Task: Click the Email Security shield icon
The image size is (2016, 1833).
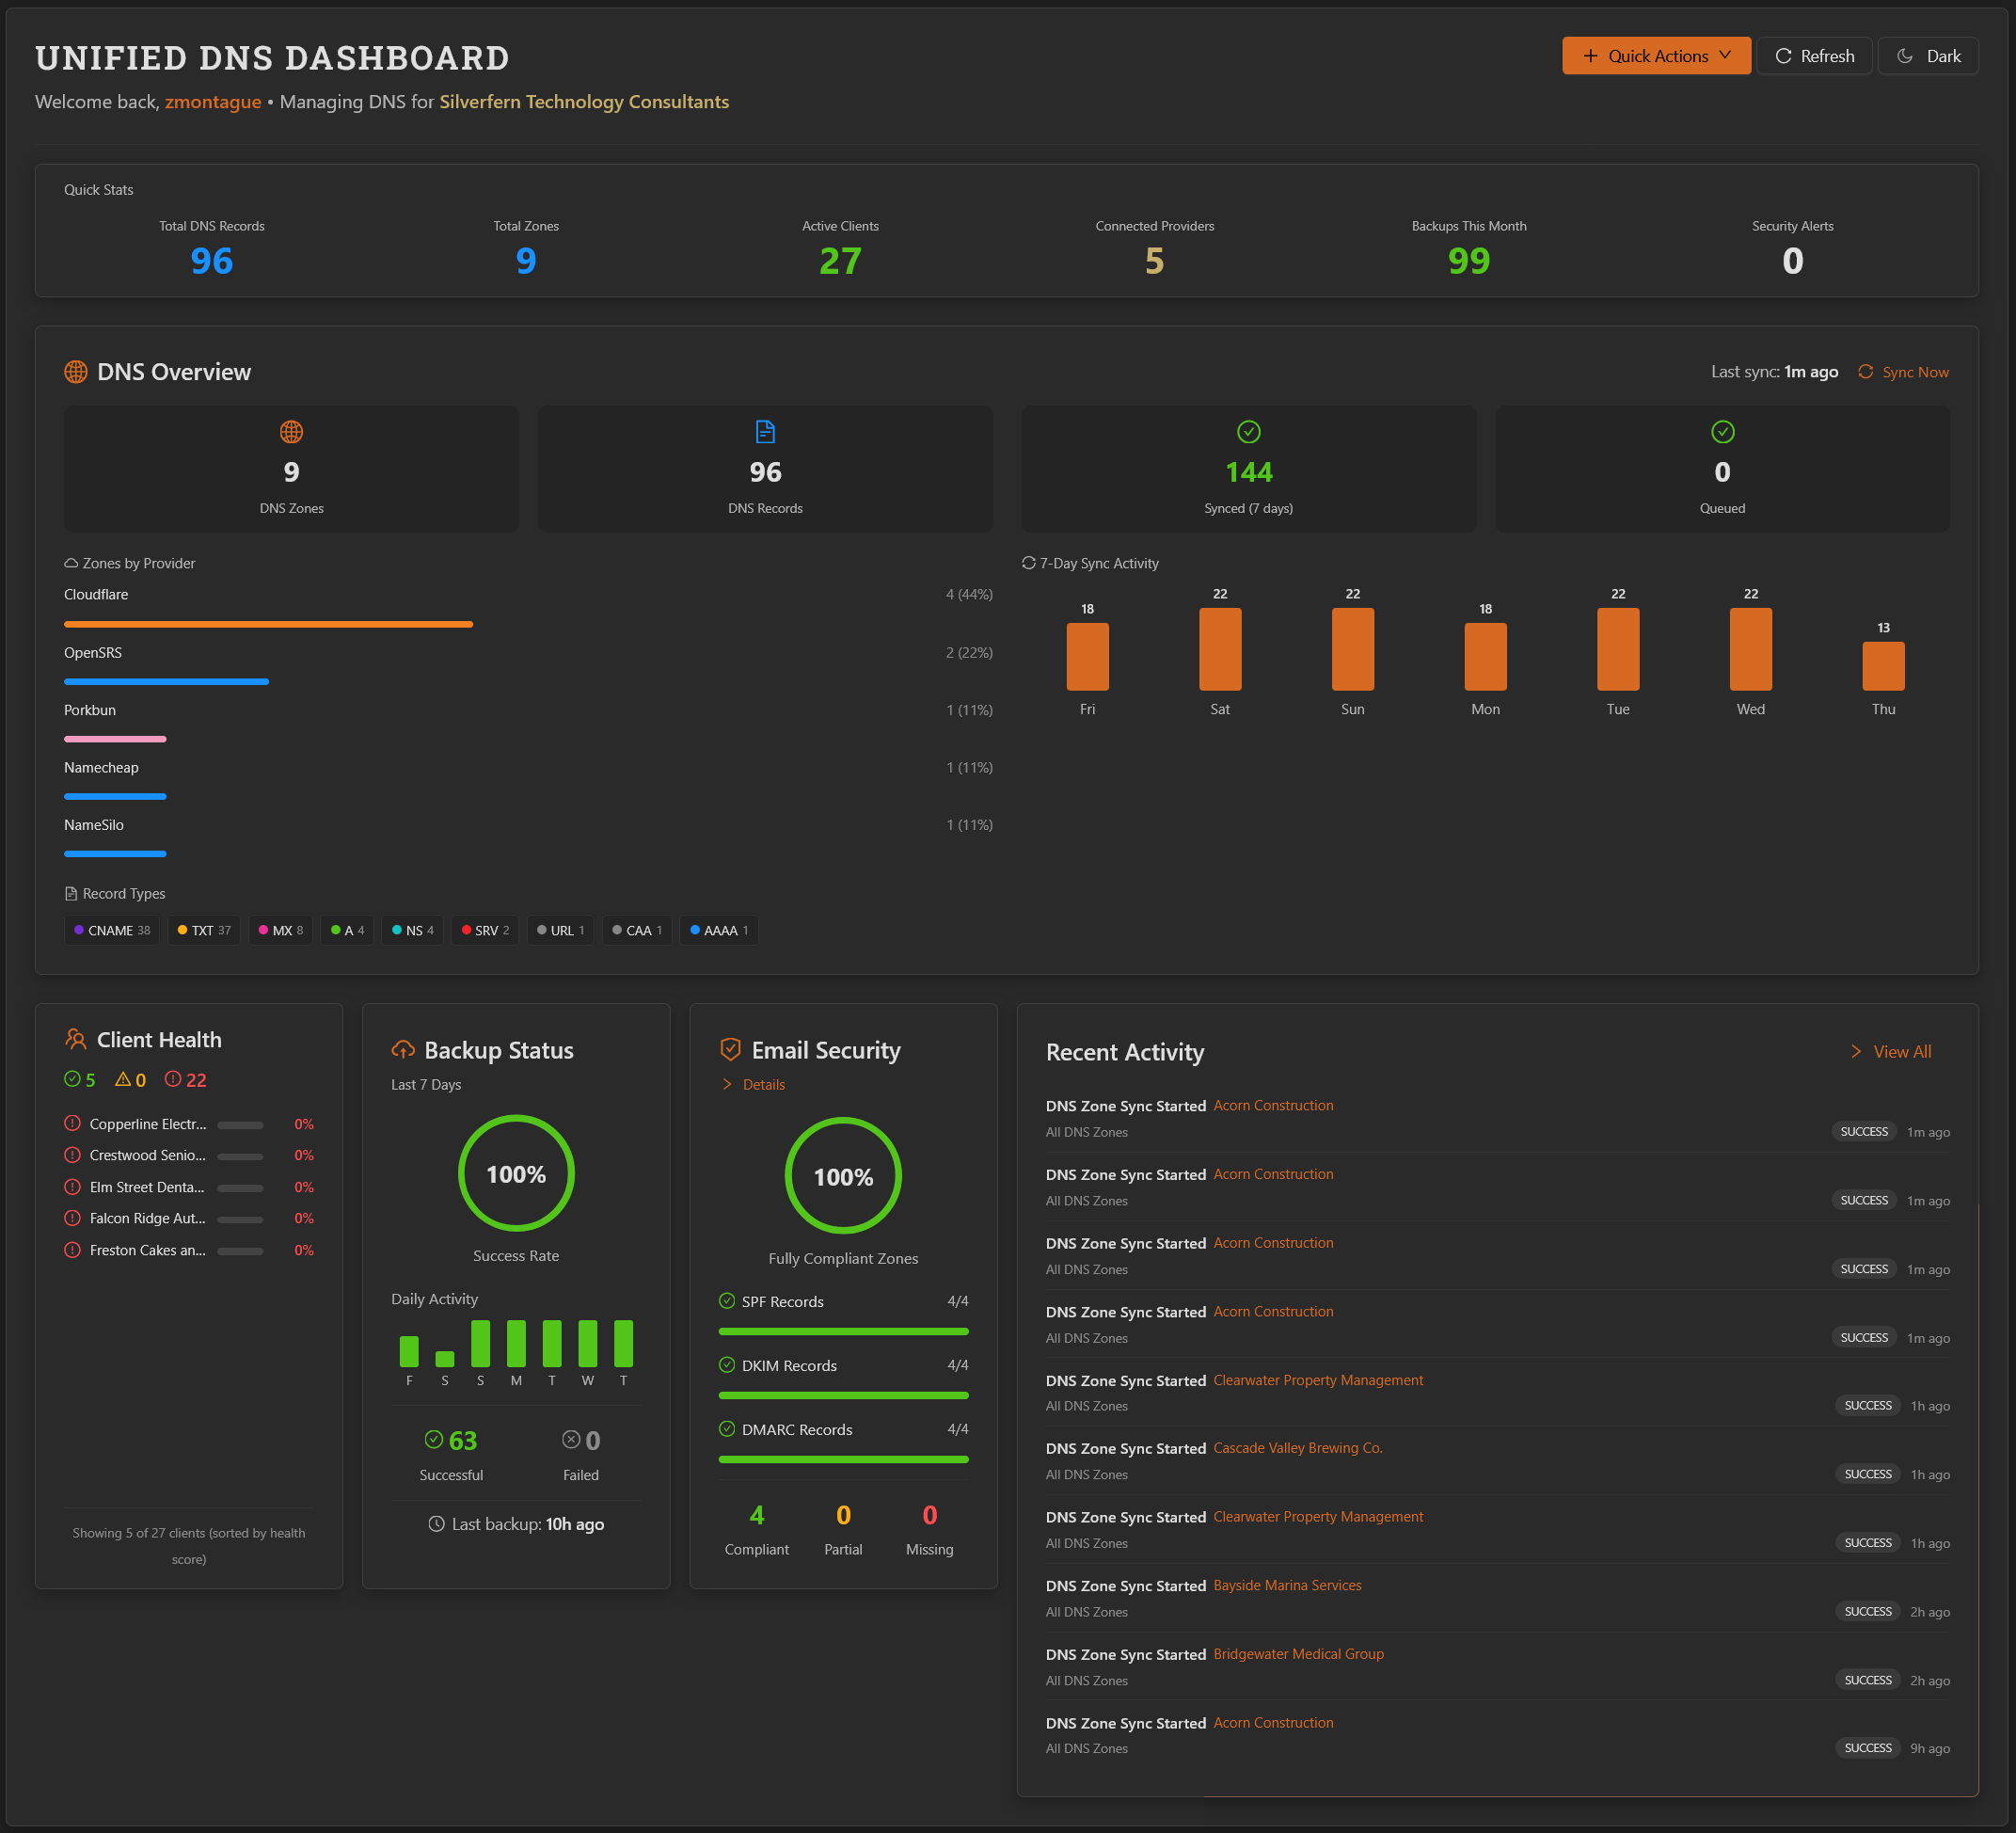Action: click(730, 1049)
